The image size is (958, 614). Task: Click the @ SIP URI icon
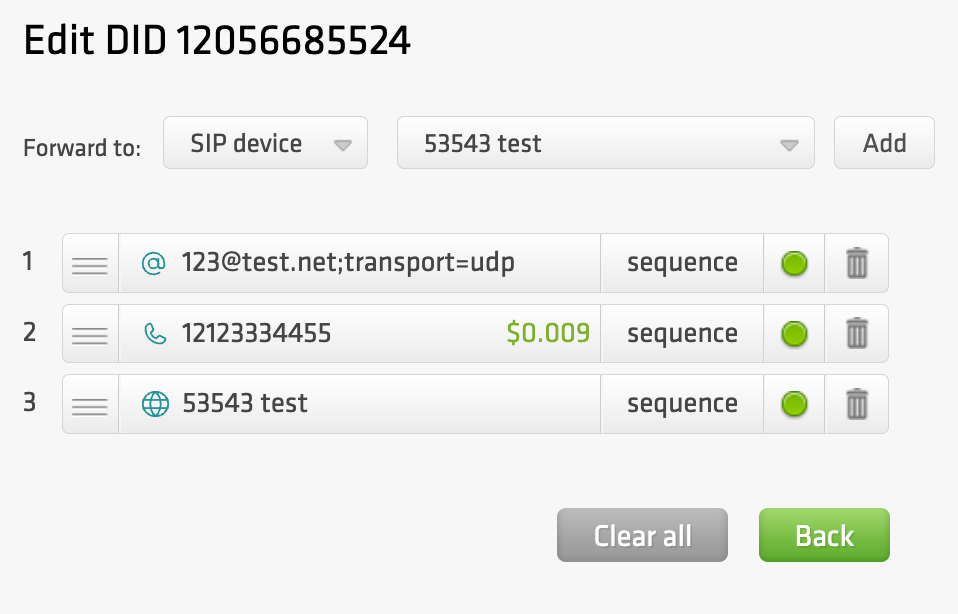(153, 264)
